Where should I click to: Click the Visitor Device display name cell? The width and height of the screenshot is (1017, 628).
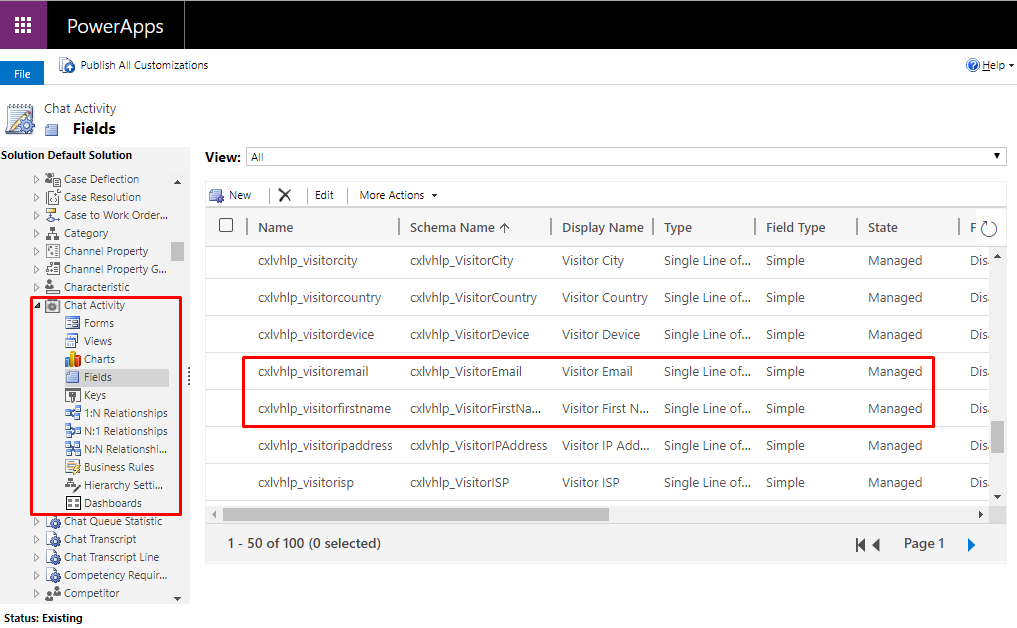[x=601, y=335]
